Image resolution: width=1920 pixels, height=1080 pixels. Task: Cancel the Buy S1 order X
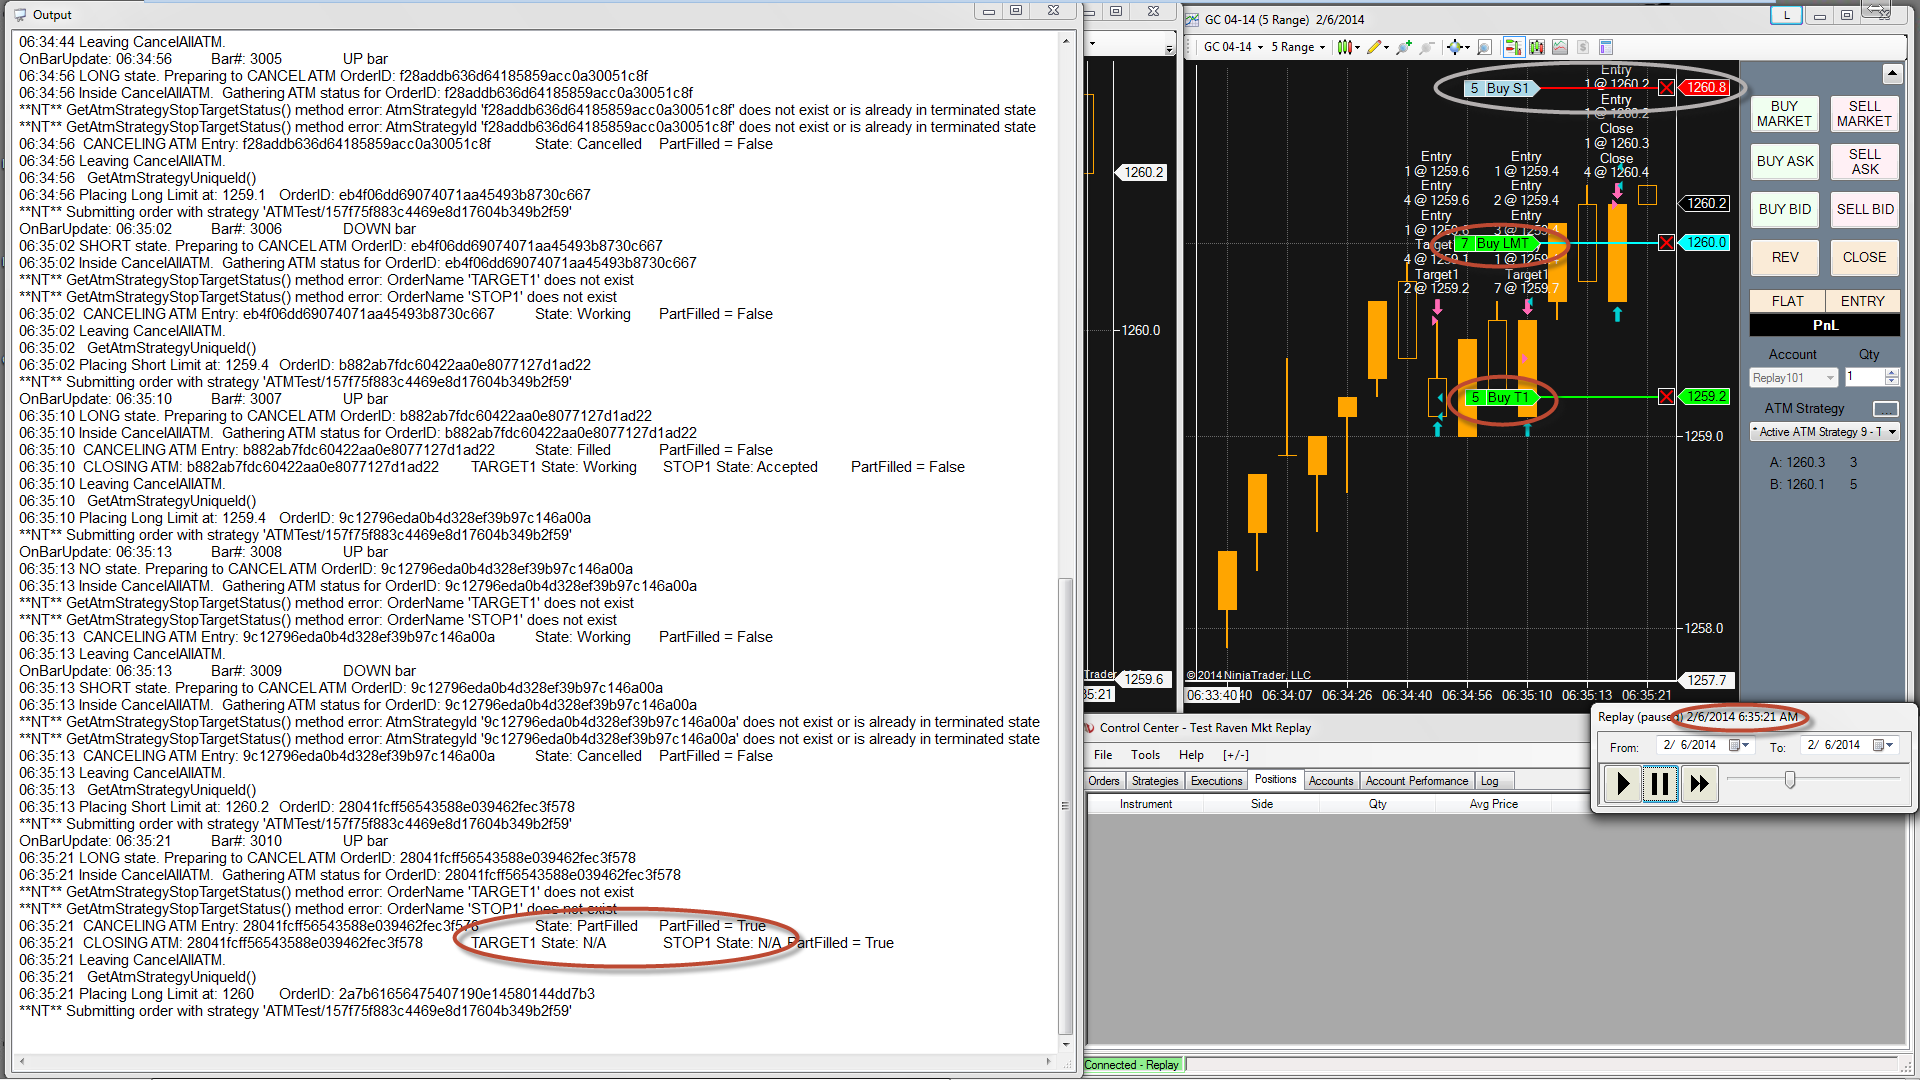(x=1666, y=88)
